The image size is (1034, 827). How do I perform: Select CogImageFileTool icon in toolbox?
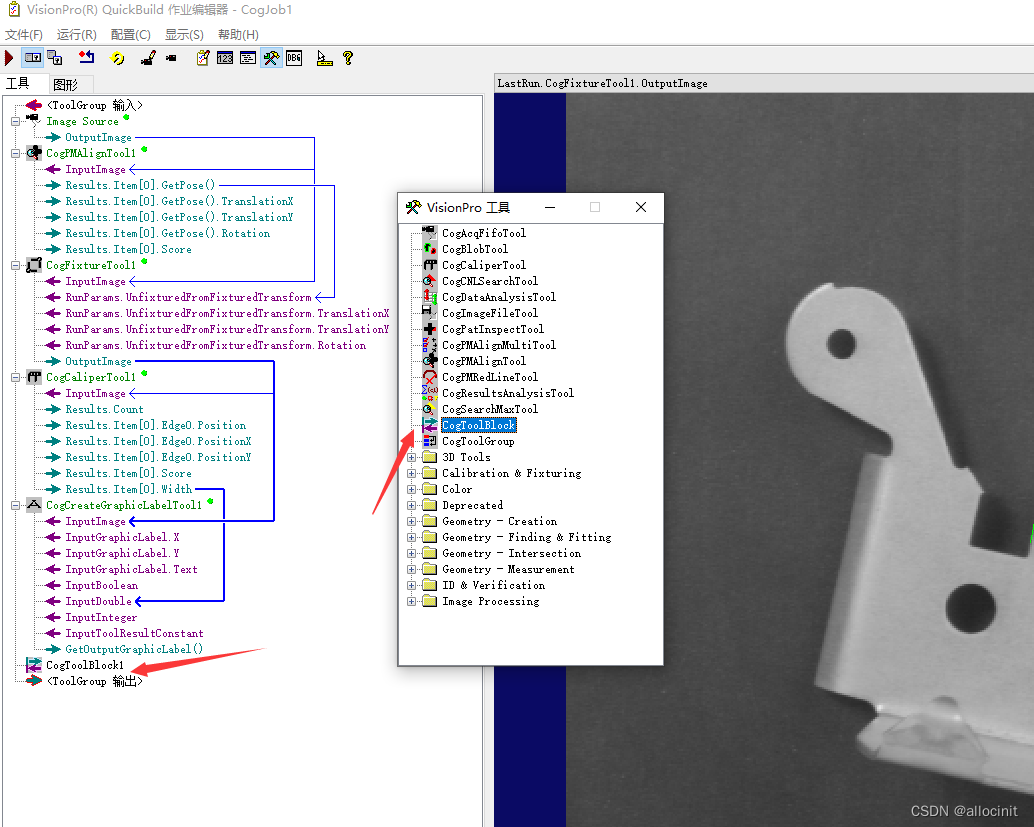[x=429, y=313]
